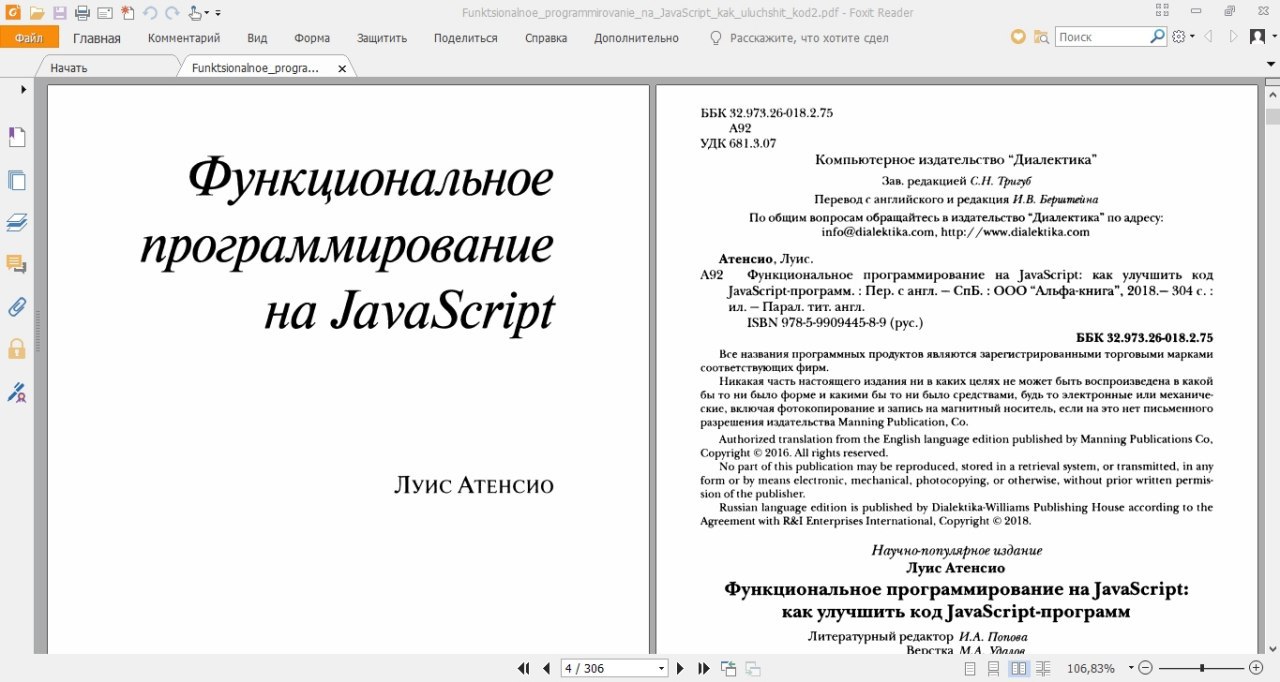Open the Comments panel
Screen dimensions: 1280x682
pyautogui.click(x=17, y=264)
